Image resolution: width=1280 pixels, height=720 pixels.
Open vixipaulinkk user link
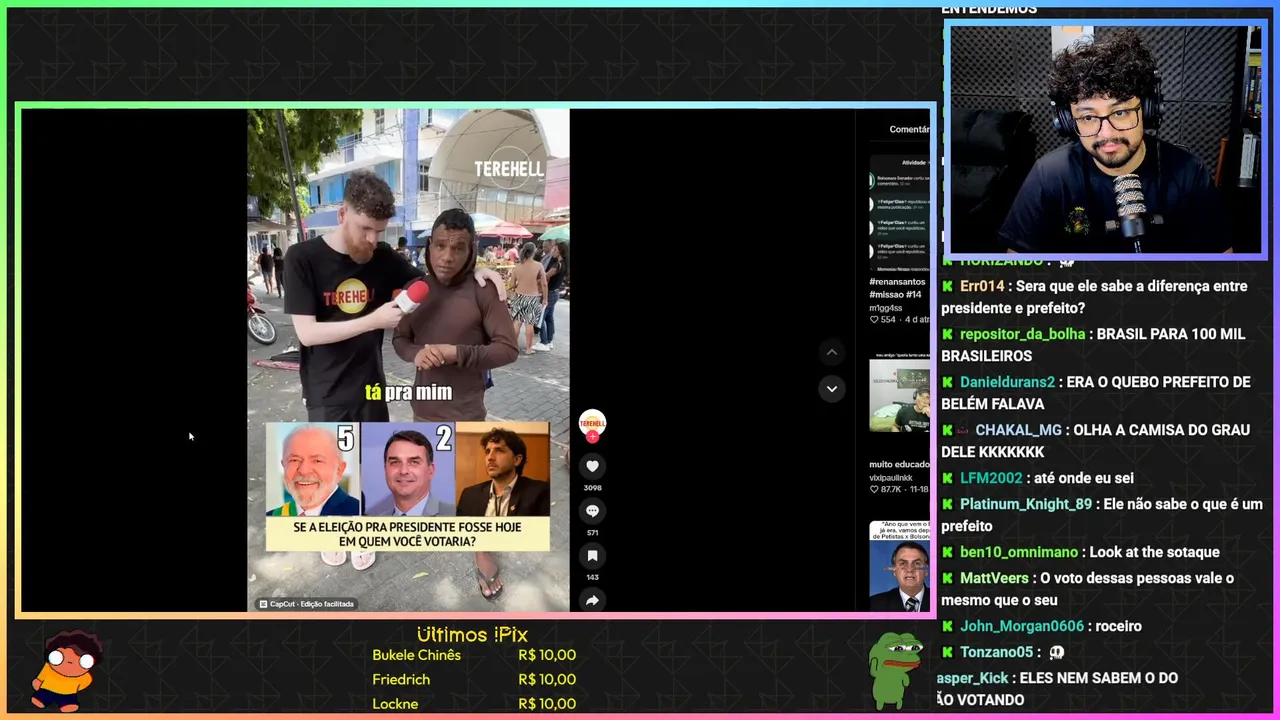(891, 478)
